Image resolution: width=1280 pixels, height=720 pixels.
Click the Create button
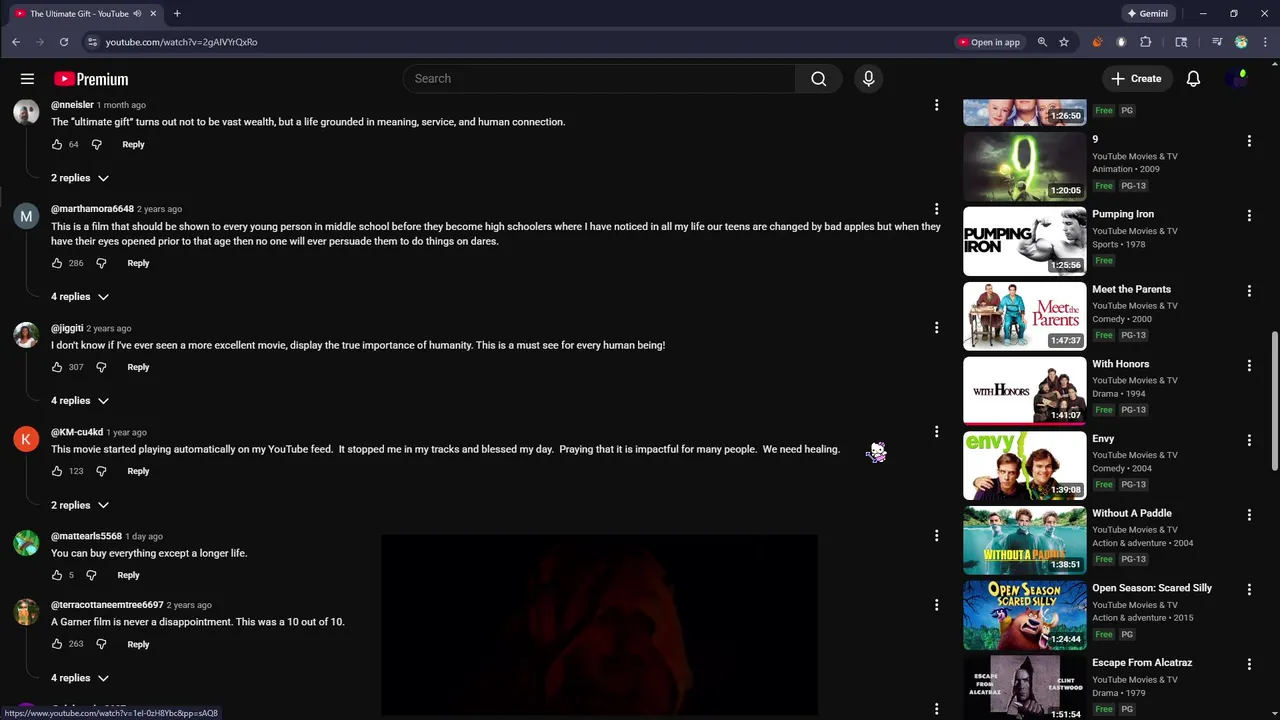(1136, 79)
